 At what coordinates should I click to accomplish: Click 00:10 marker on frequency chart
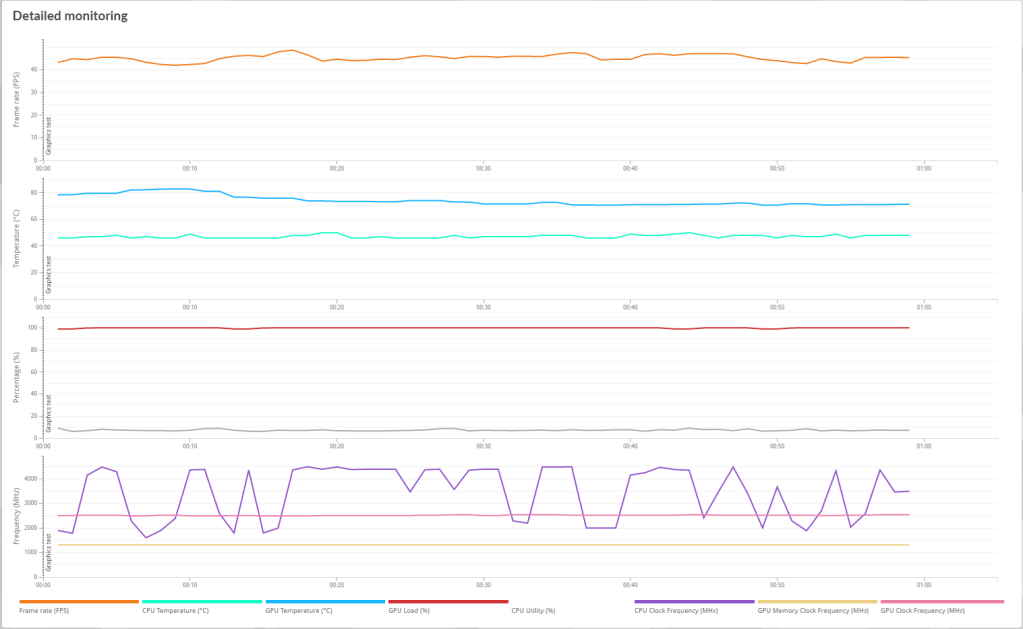click(x=189, y=585)
